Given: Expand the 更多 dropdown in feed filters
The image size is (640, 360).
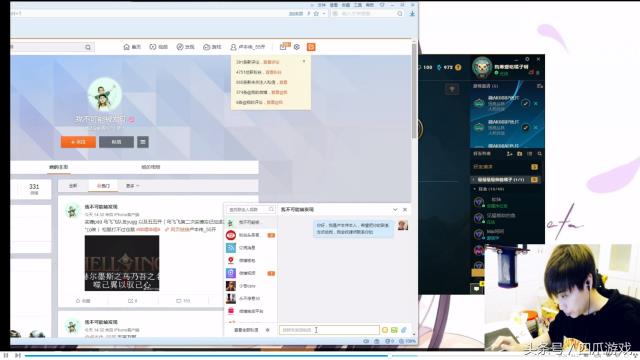Looking at the screenshot, I should coord(133,186).
